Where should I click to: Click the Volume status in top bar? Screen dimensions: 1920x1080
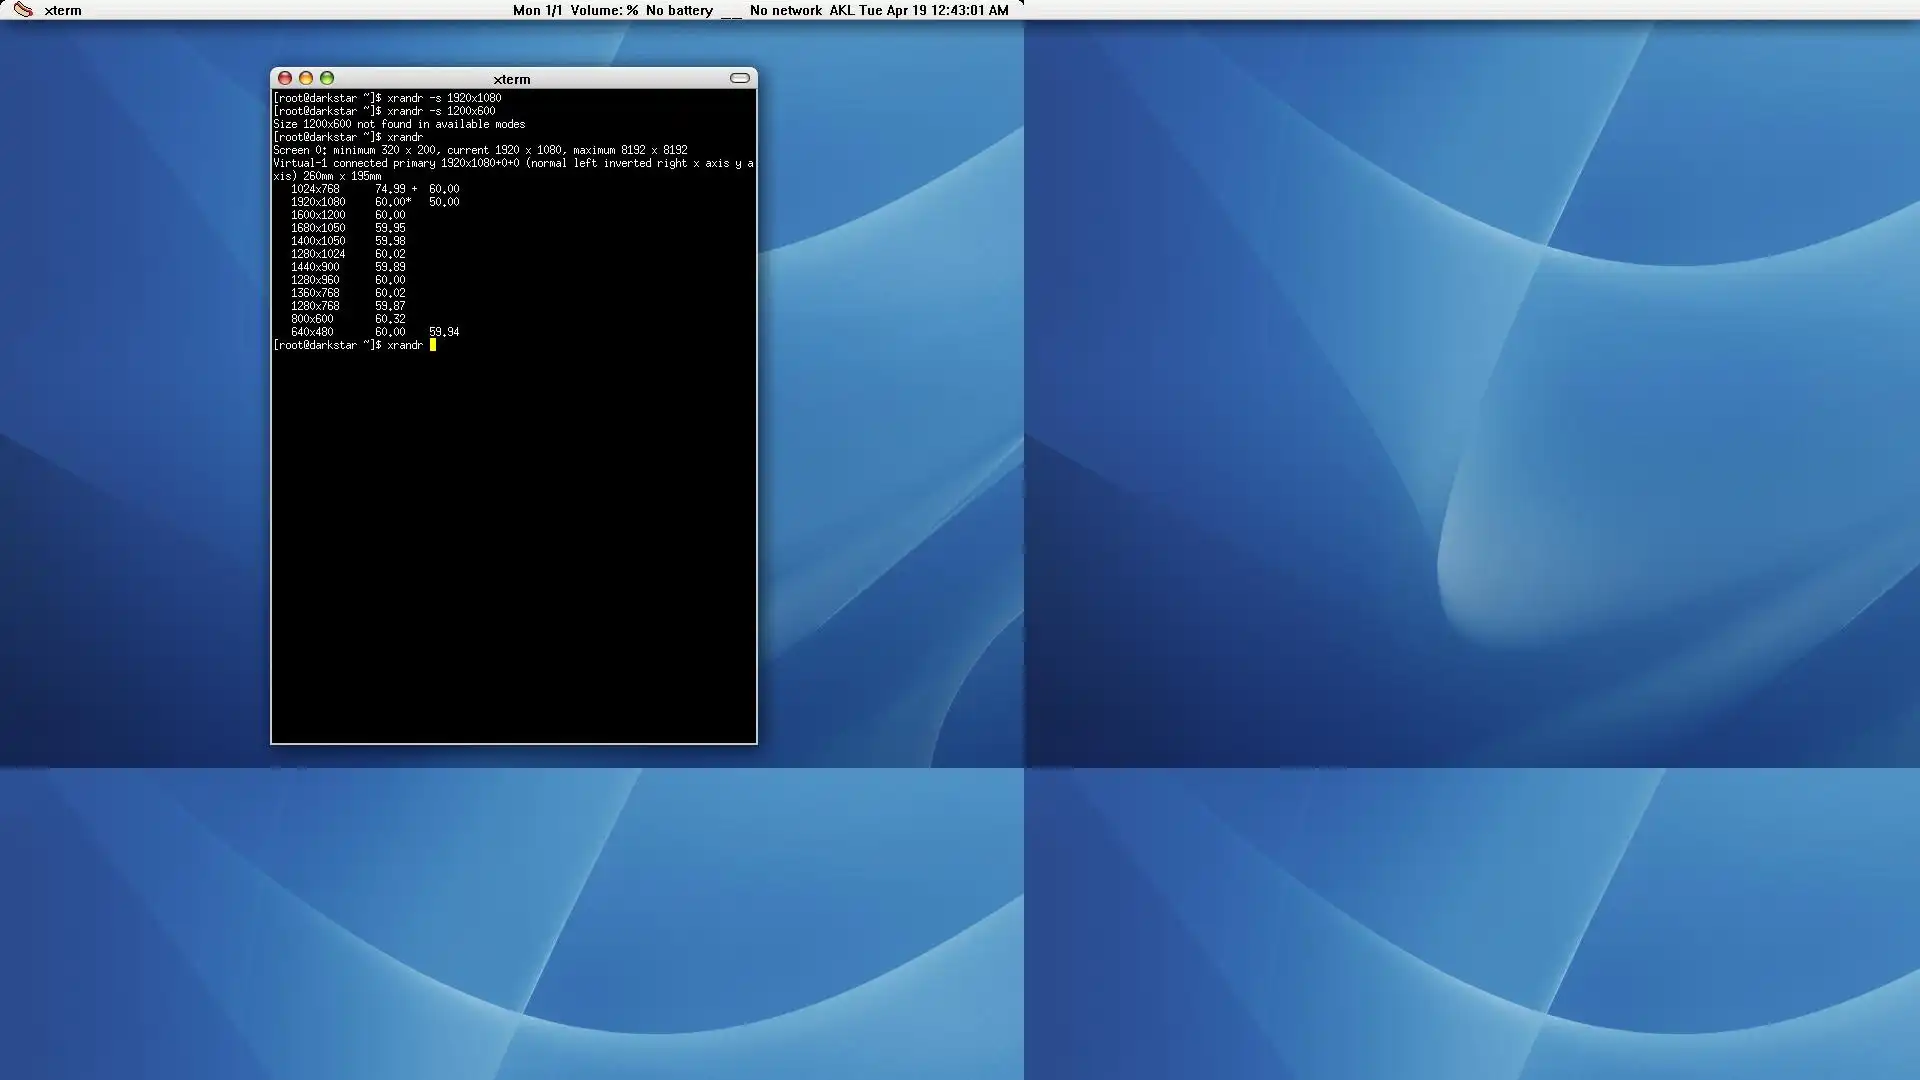(x=604, y=10)
